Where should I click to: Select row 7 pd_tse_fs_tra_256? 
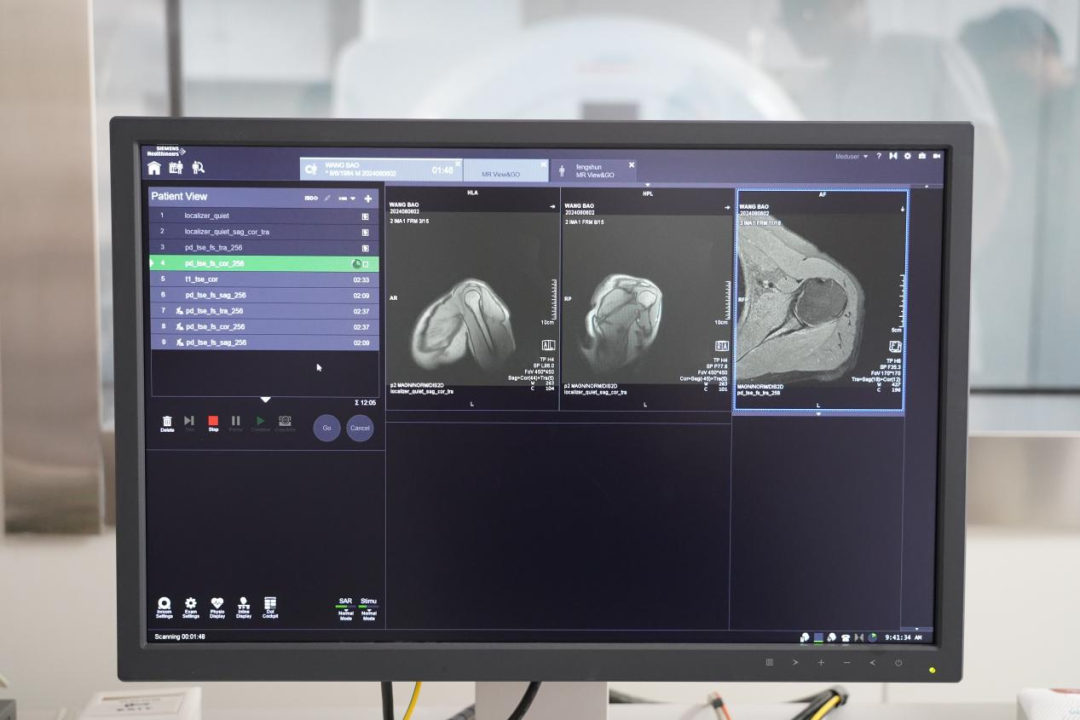264,311
